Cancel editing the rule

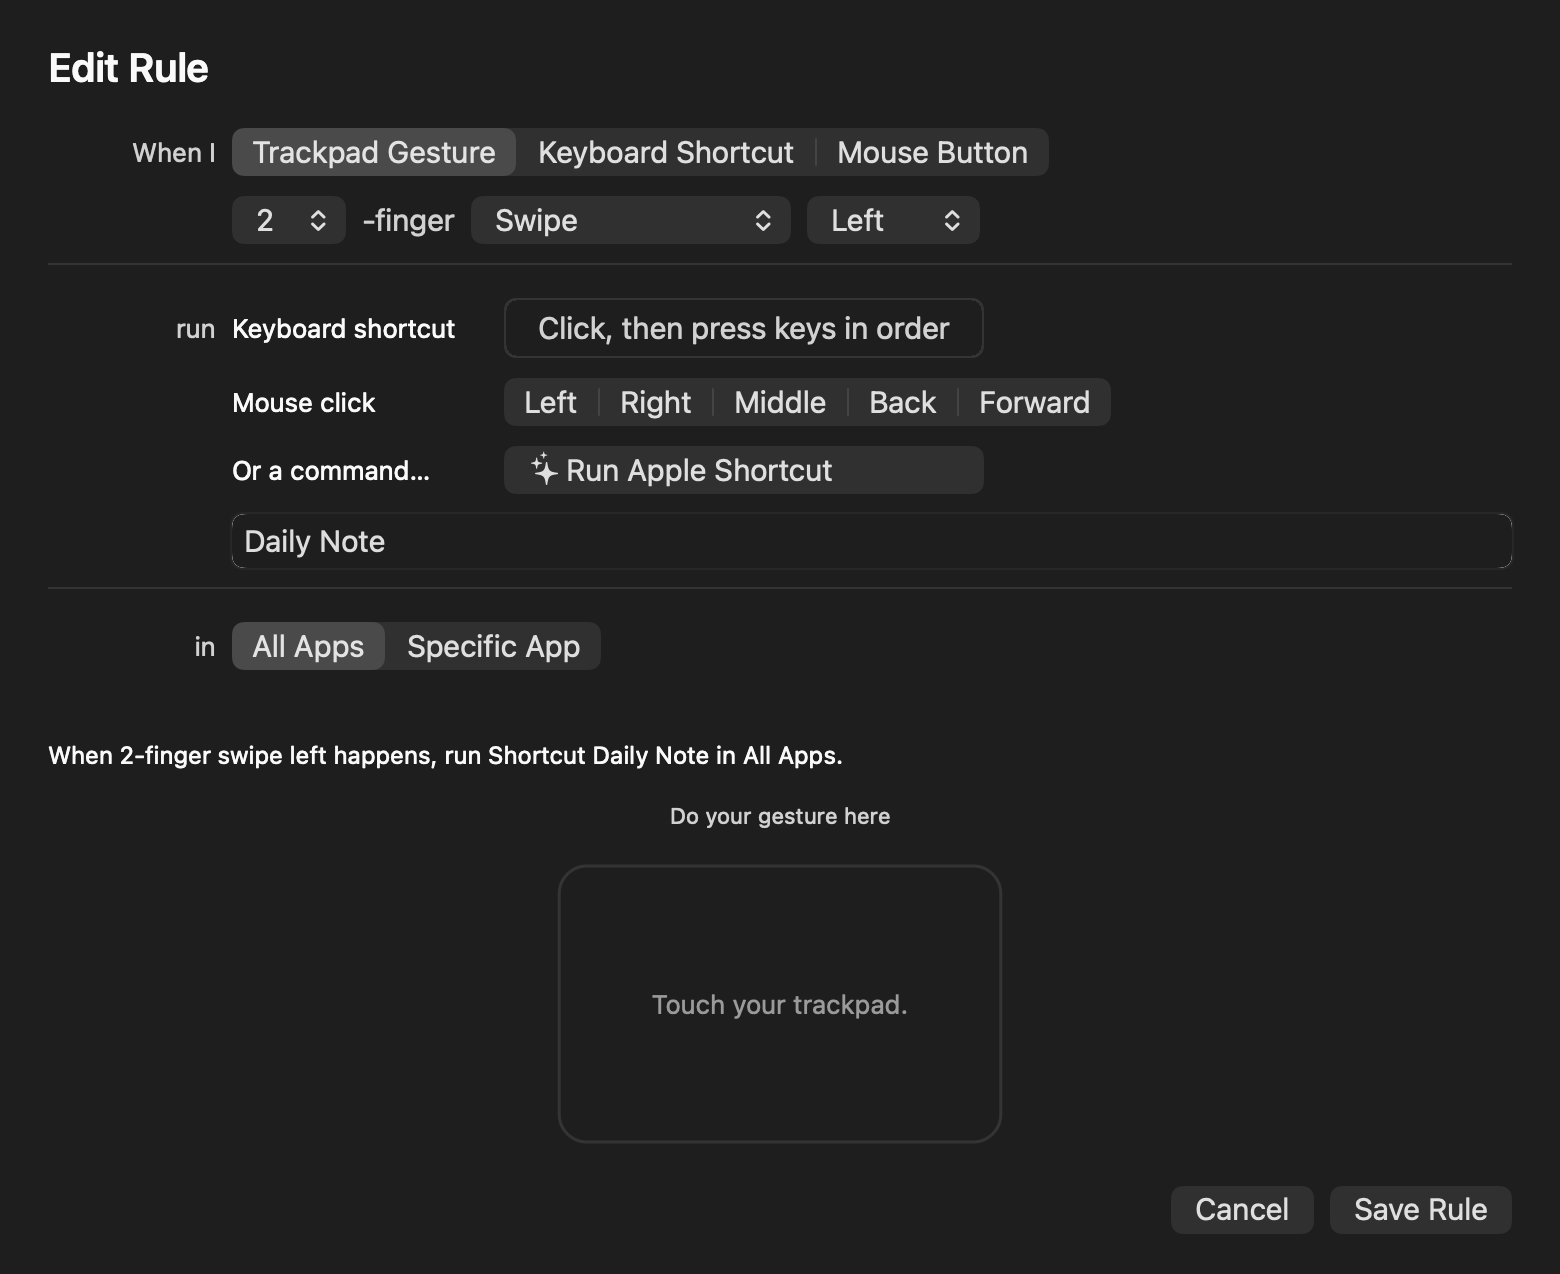1242,1210
